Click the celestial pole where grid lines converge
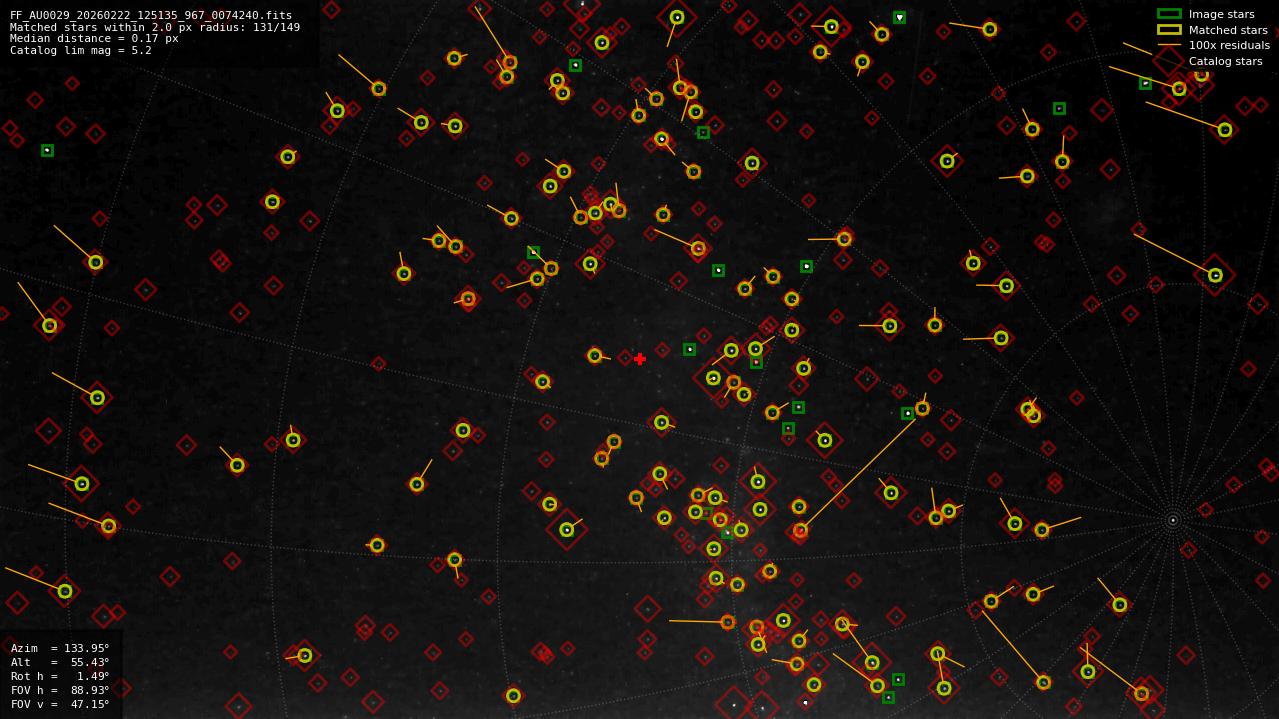1279x719 pixels. (x=1173, y=520)
